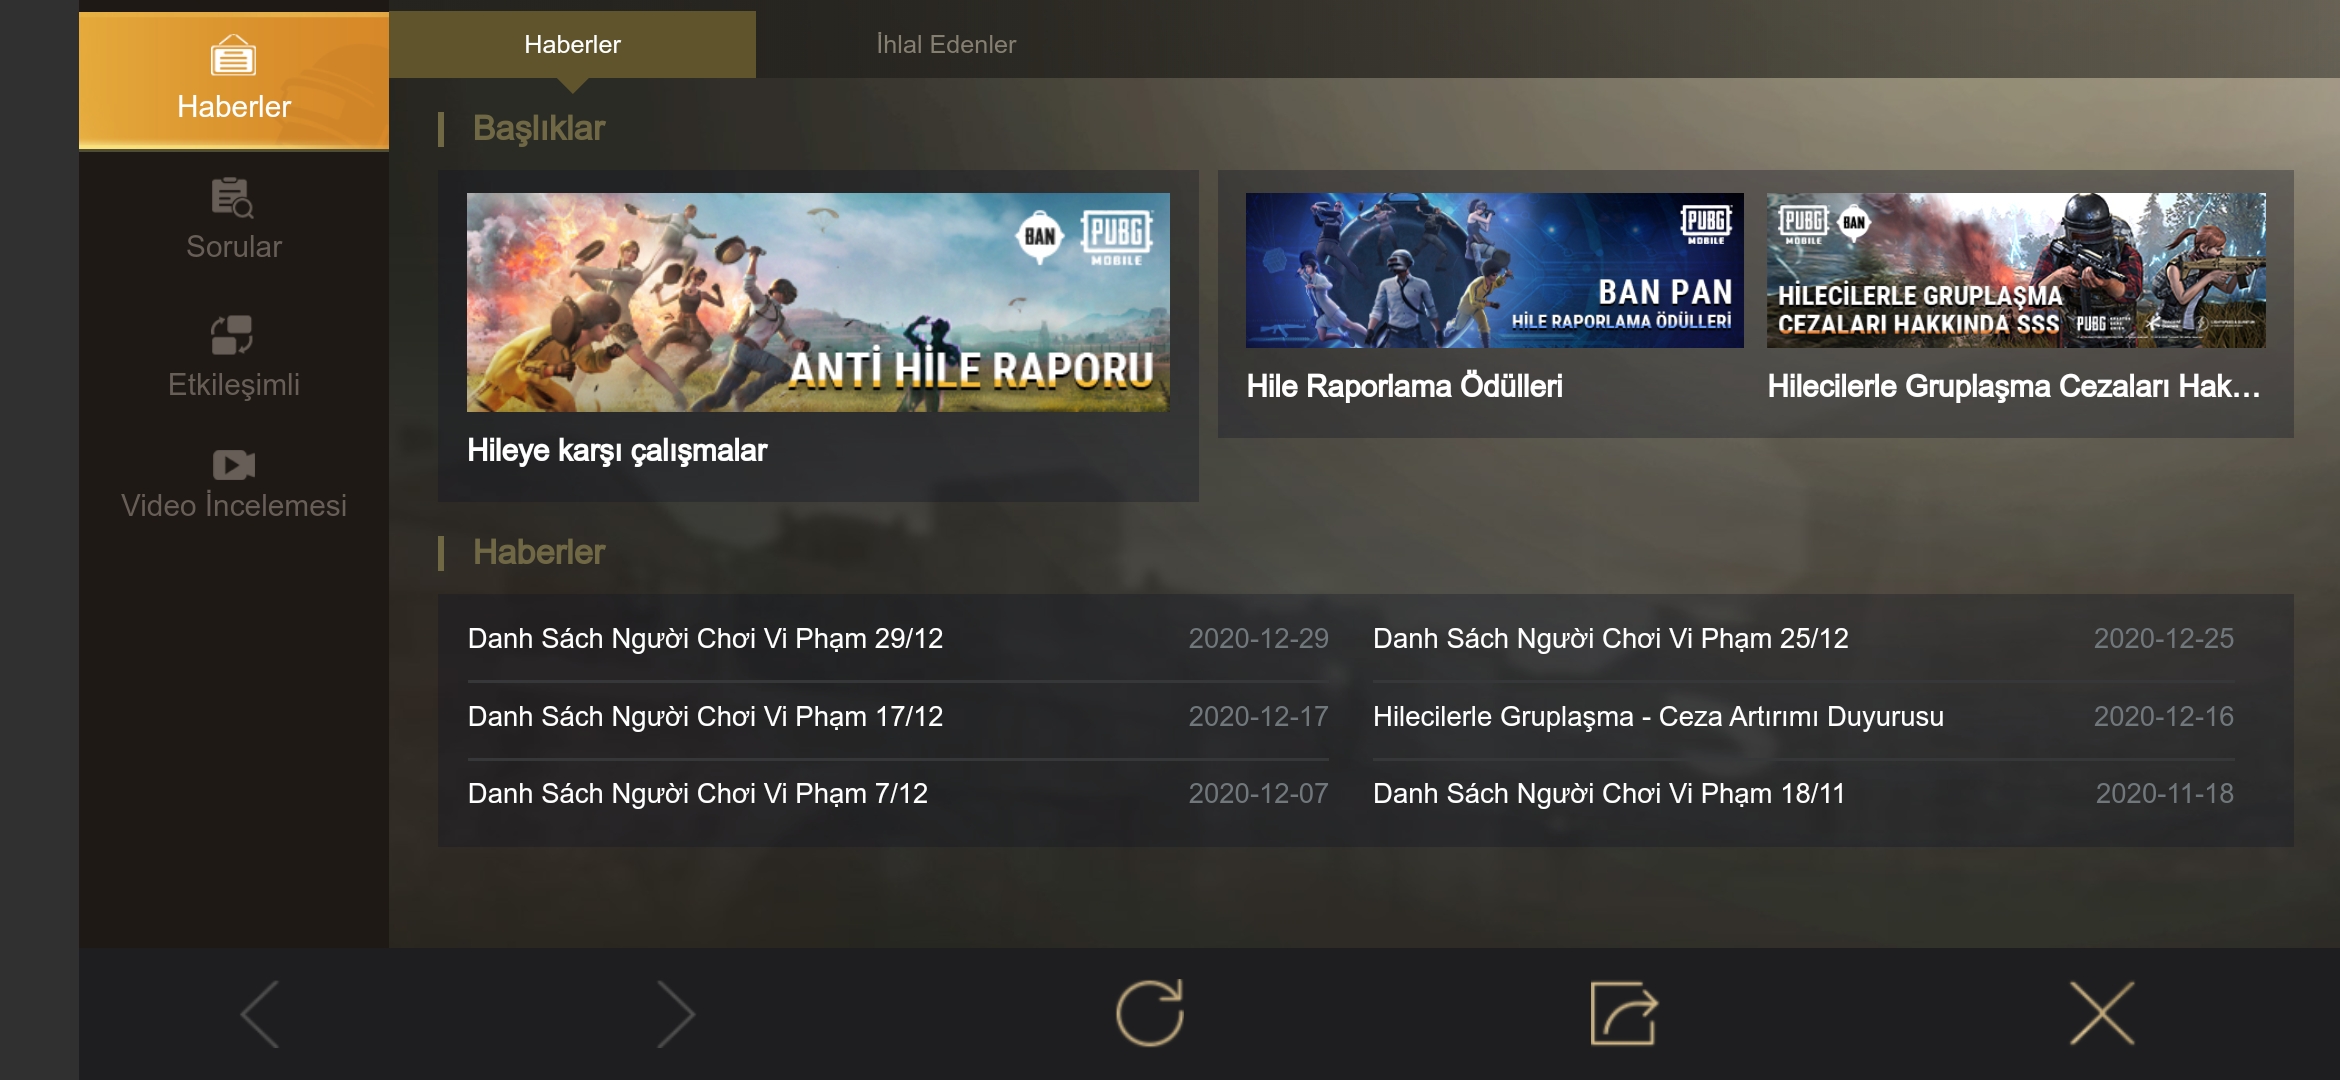2340x1080 pixels.
Task: Click the date 2020-12-07
Action: click(1258, 793)
